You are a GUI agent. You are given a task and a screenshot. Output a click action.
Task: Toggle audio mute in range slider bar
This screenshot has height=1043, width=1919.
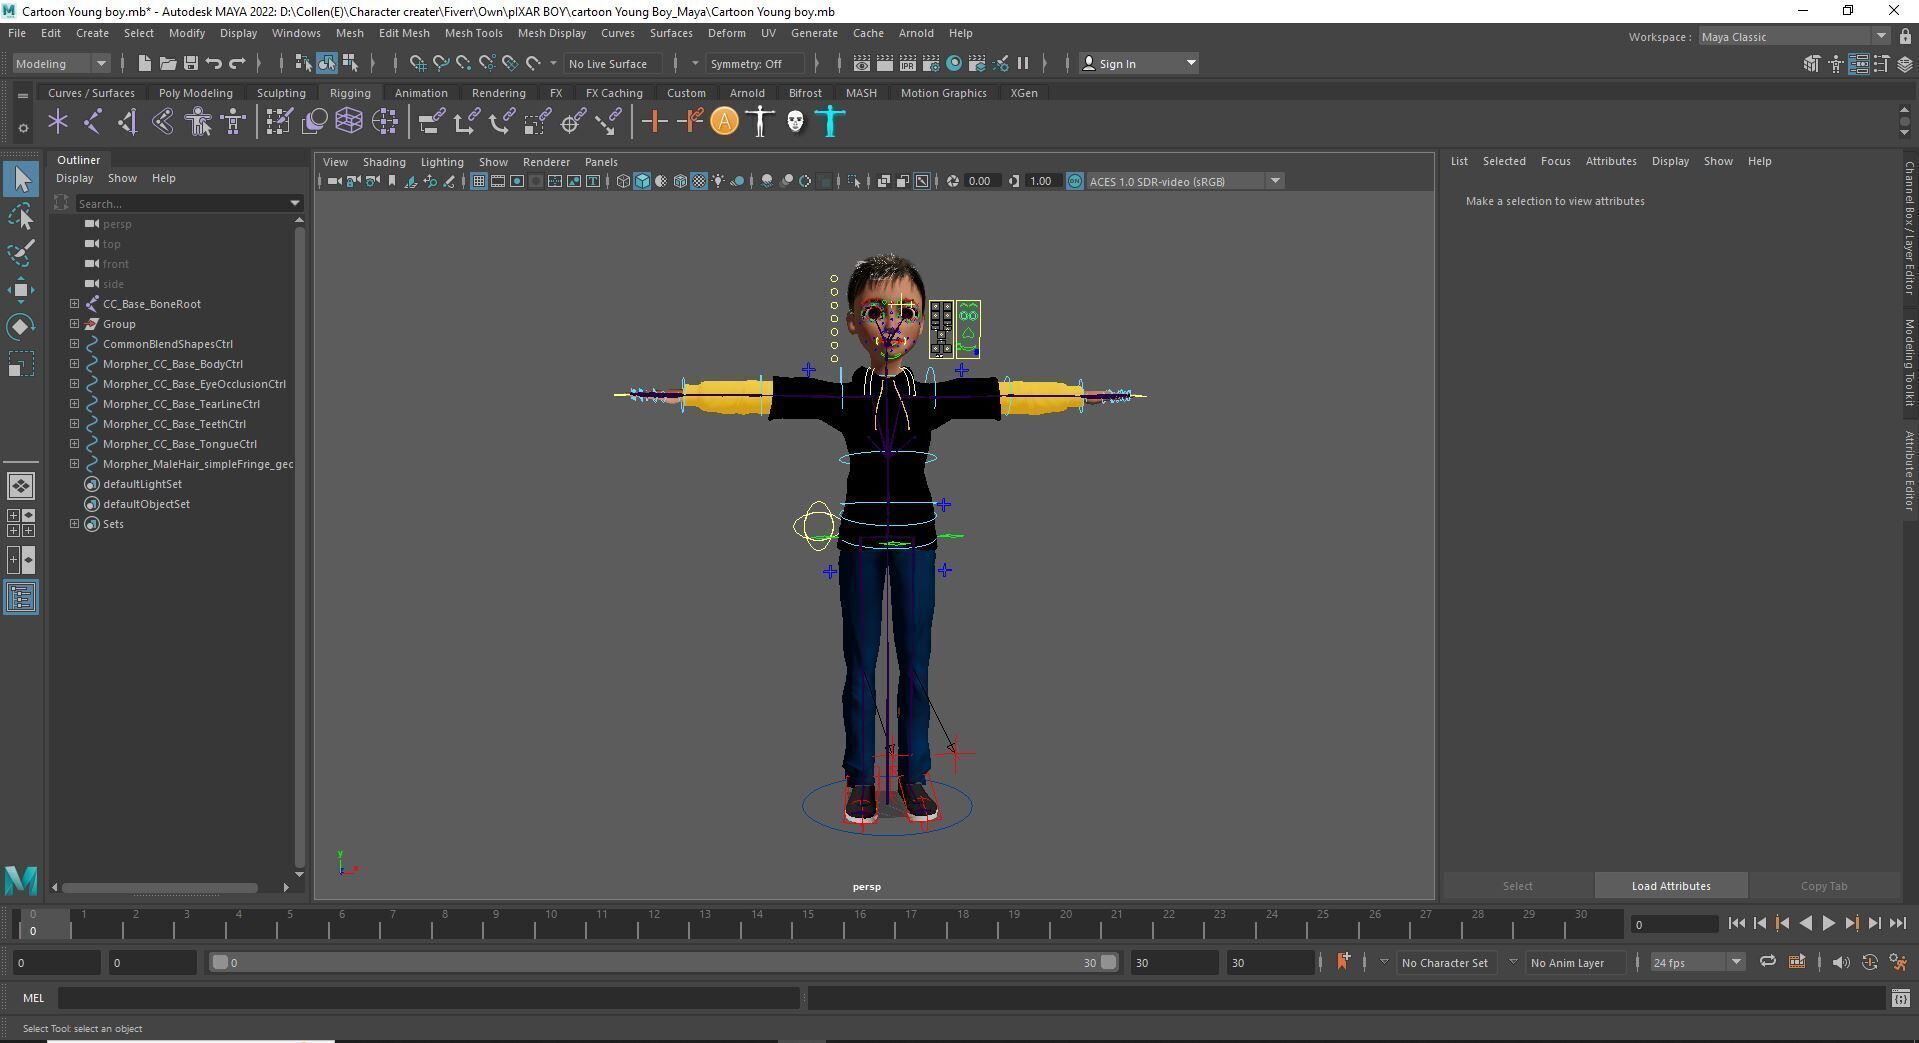(1840, 962)
